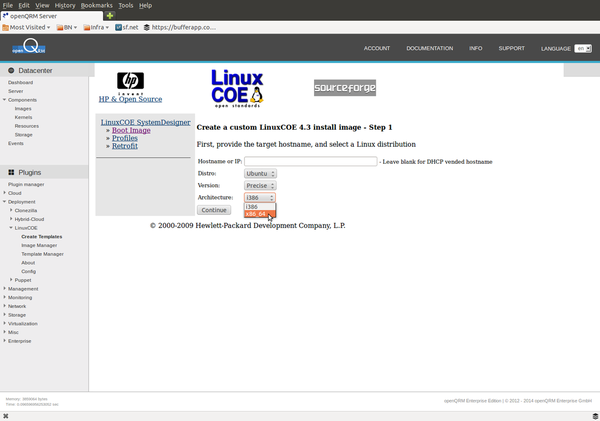Expand the Clonezilla node

click(x=11, y=210)
